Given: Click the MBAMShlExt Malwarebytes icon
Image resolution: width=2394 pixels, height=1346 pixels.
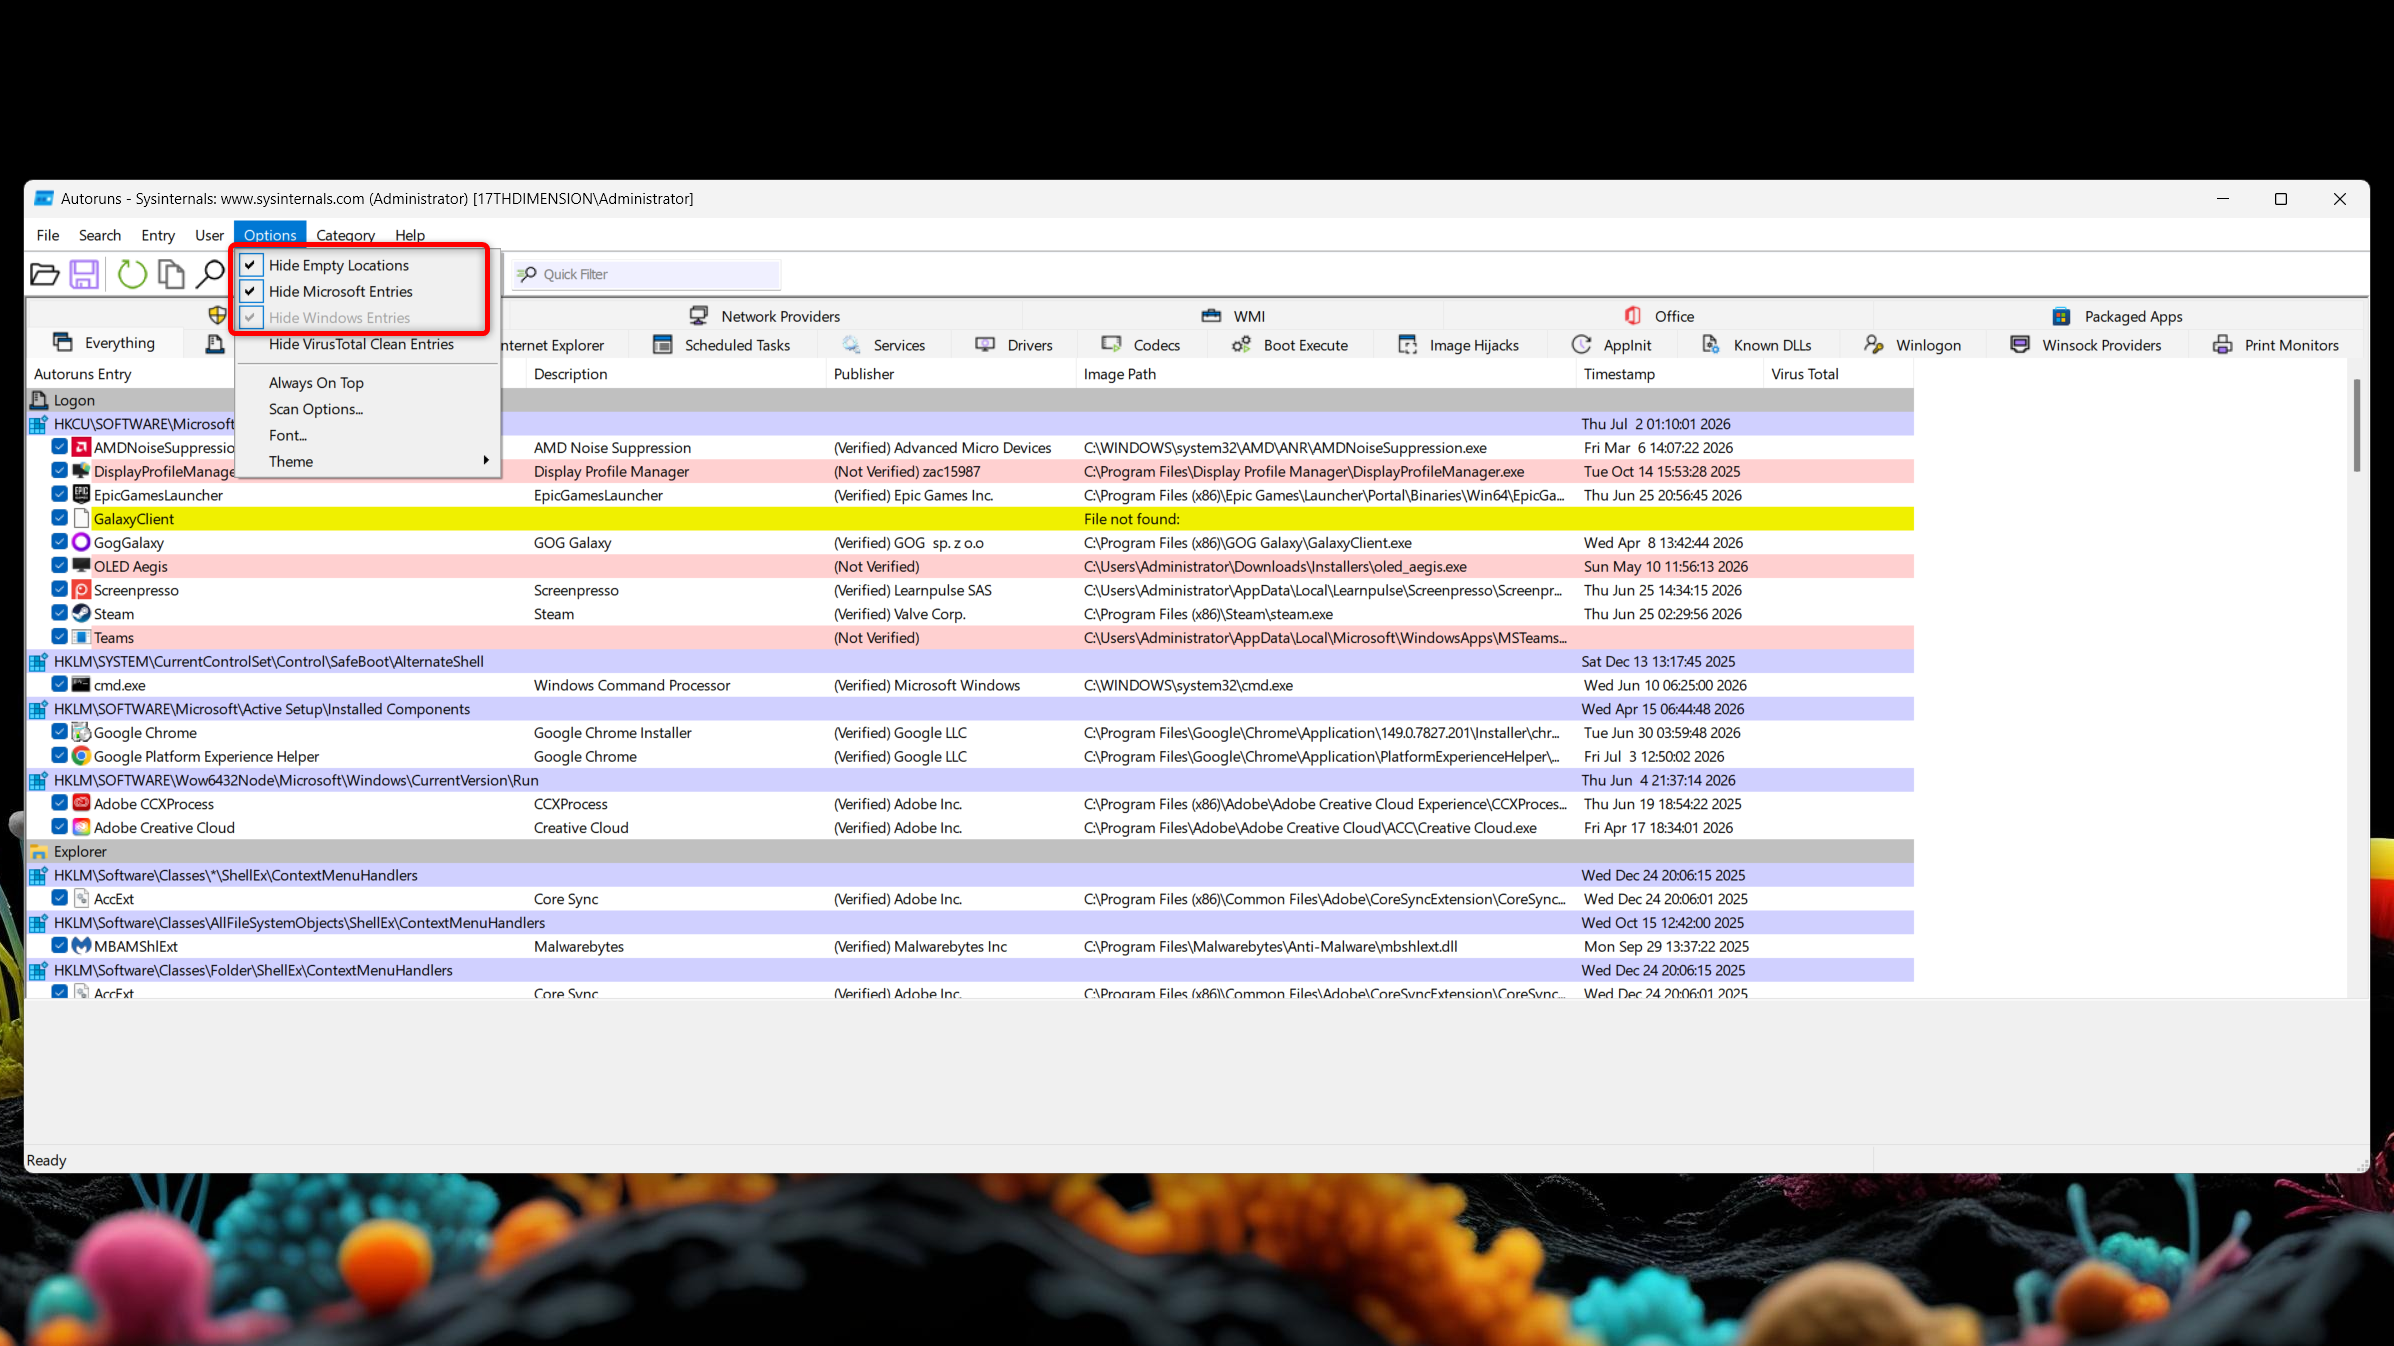Looking at the screenshot, I should (x=82, y=946).
